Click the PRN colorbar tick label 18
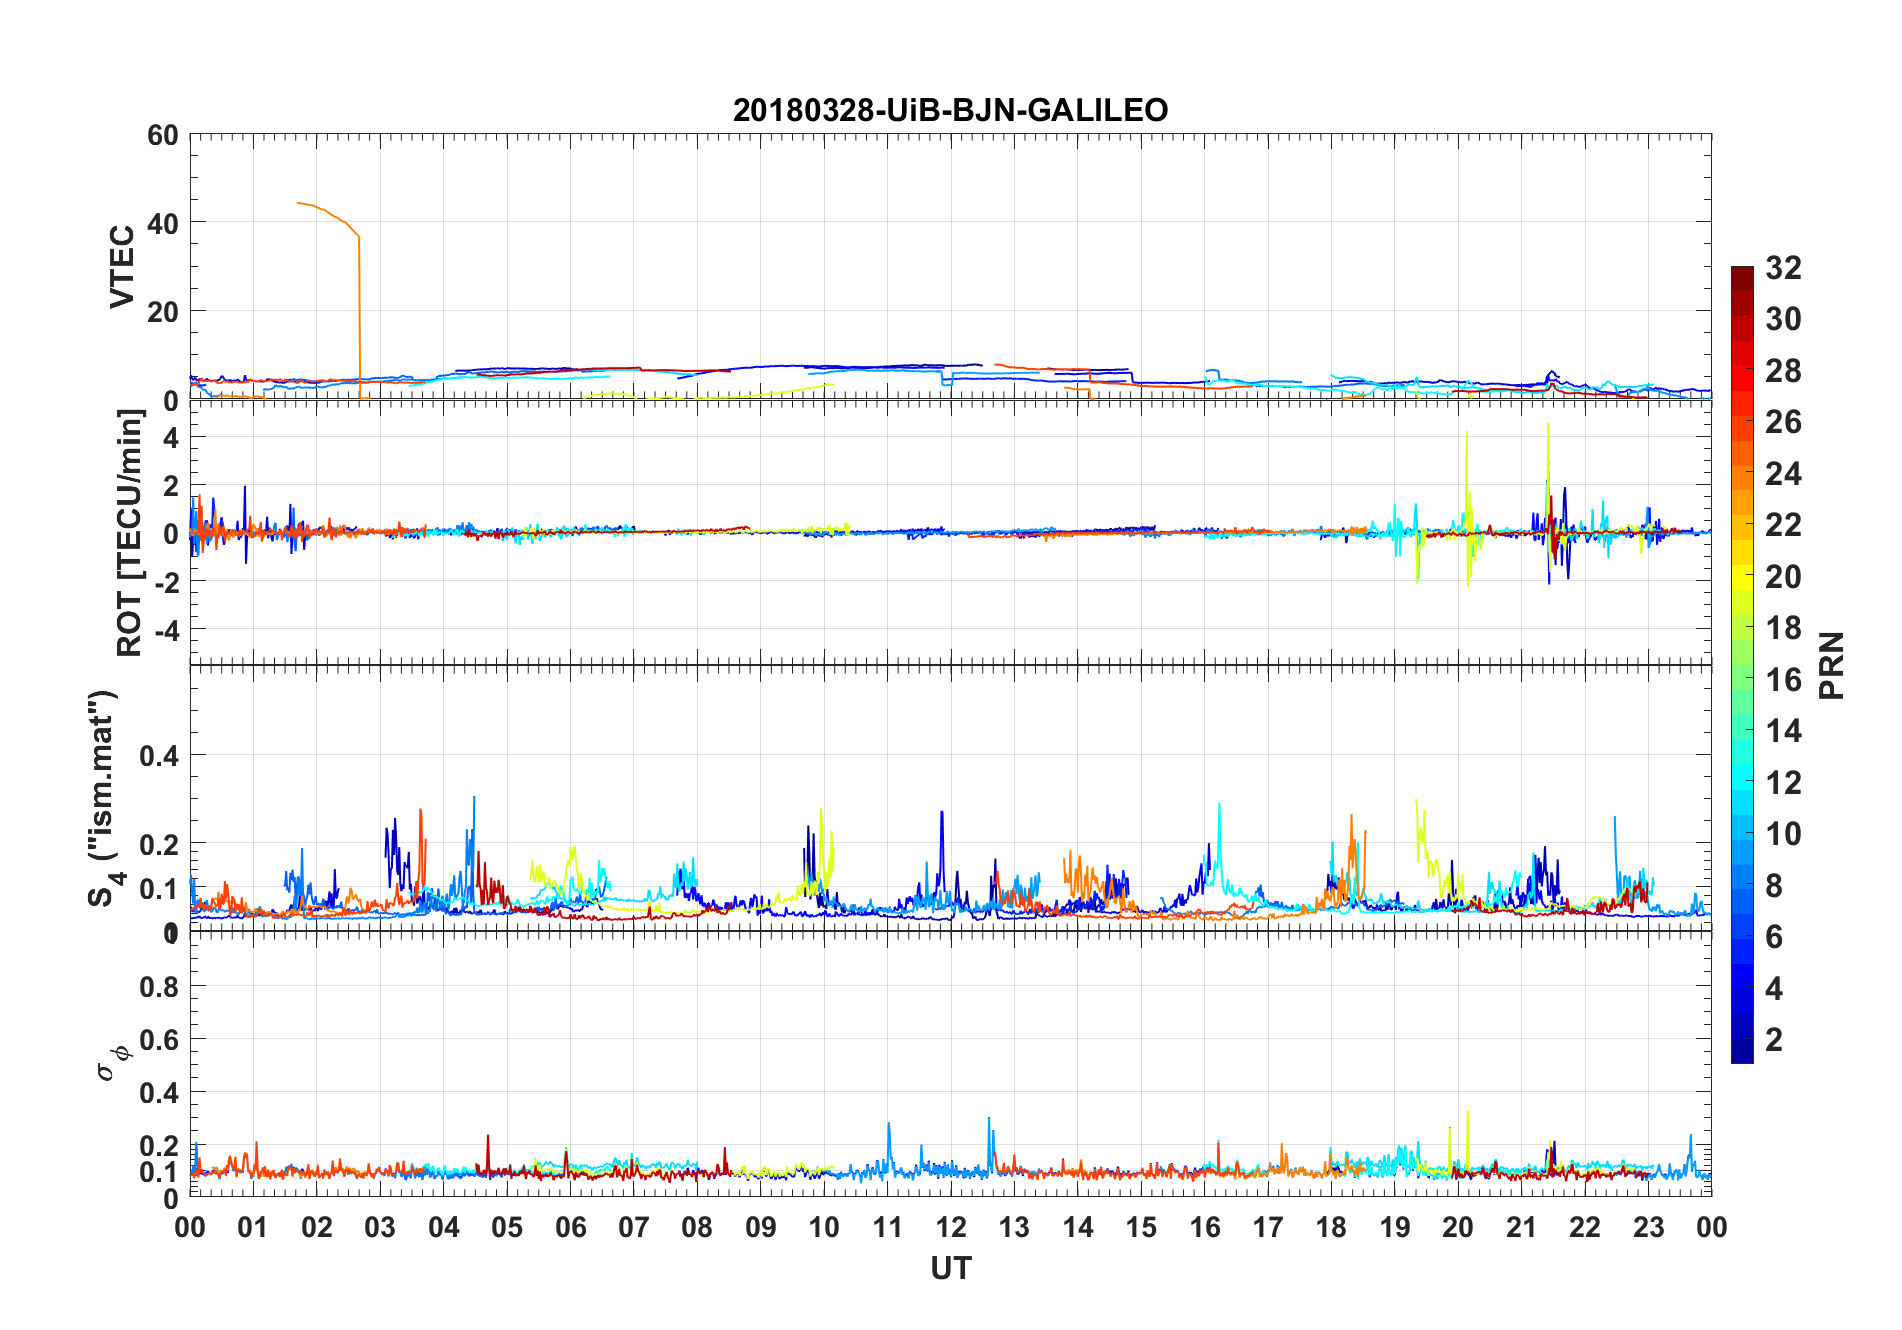Screen dimensions: 1902x1330 [1783, 628]
